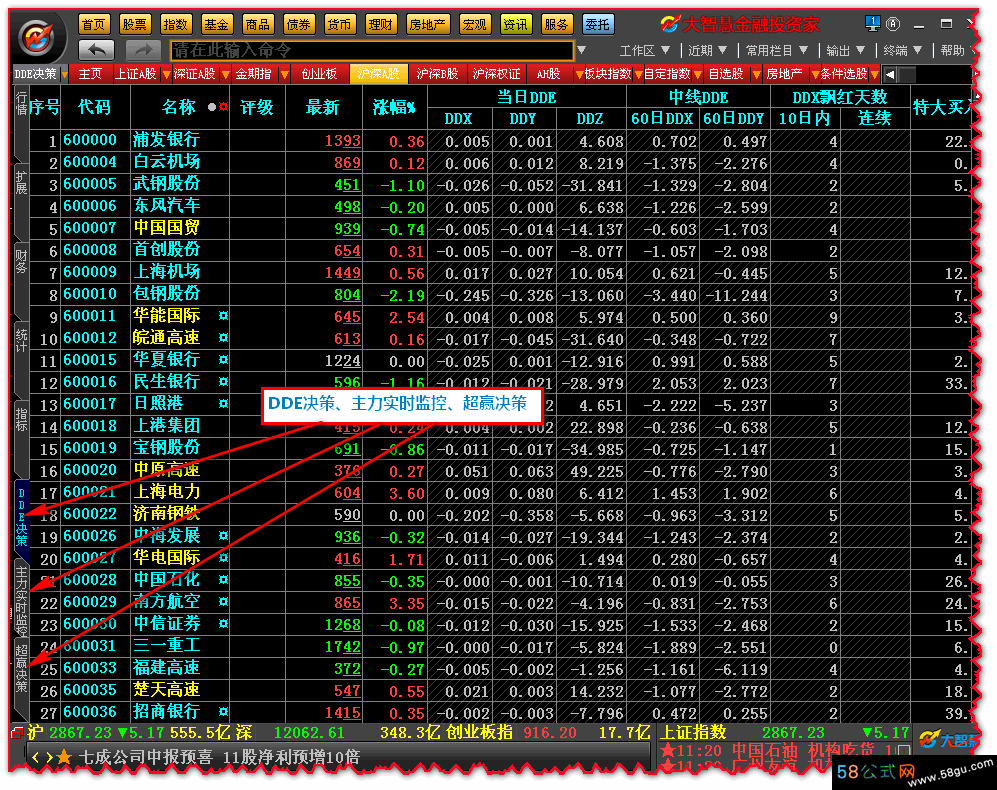Open the DDE决策 selector dropdown arrow
The height and width of the screenshot is (790, 997).
click(65, 75)
